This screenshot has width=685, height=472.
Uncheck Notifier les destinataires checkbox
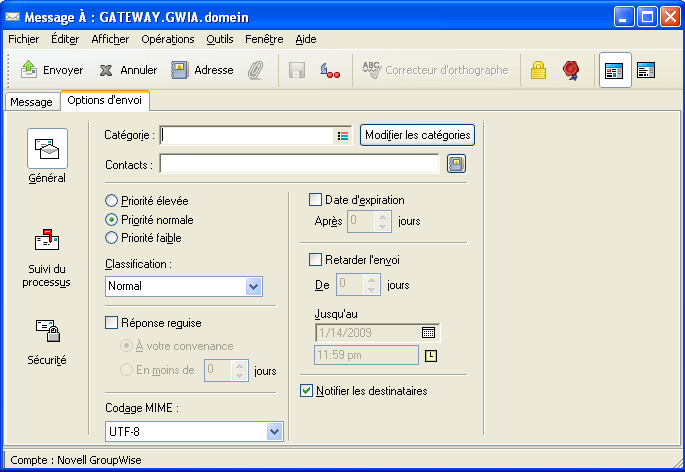click(x=307, y=390)
